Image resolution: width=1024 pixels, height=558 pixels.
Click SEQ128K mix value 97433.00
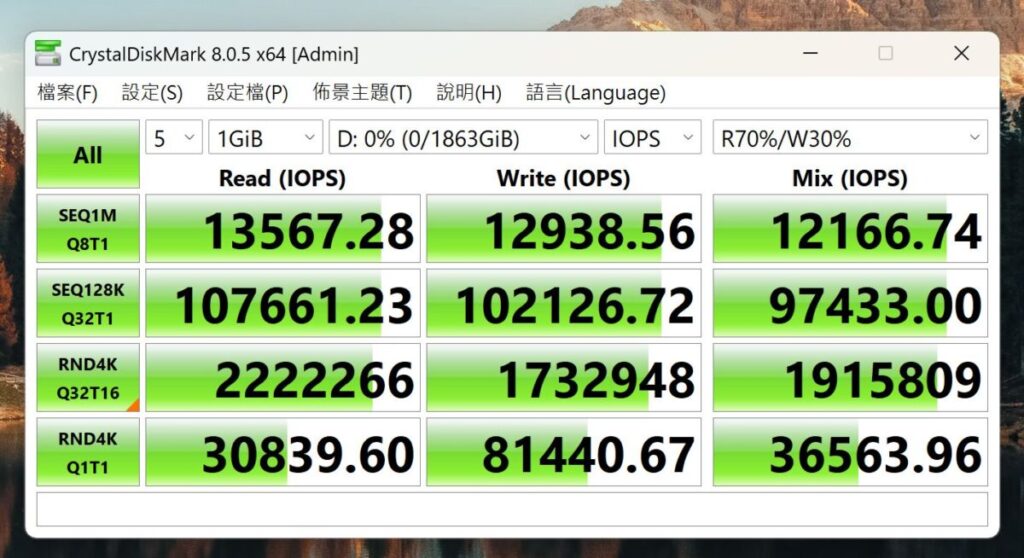pyautogui.click(x=850, y=303)
